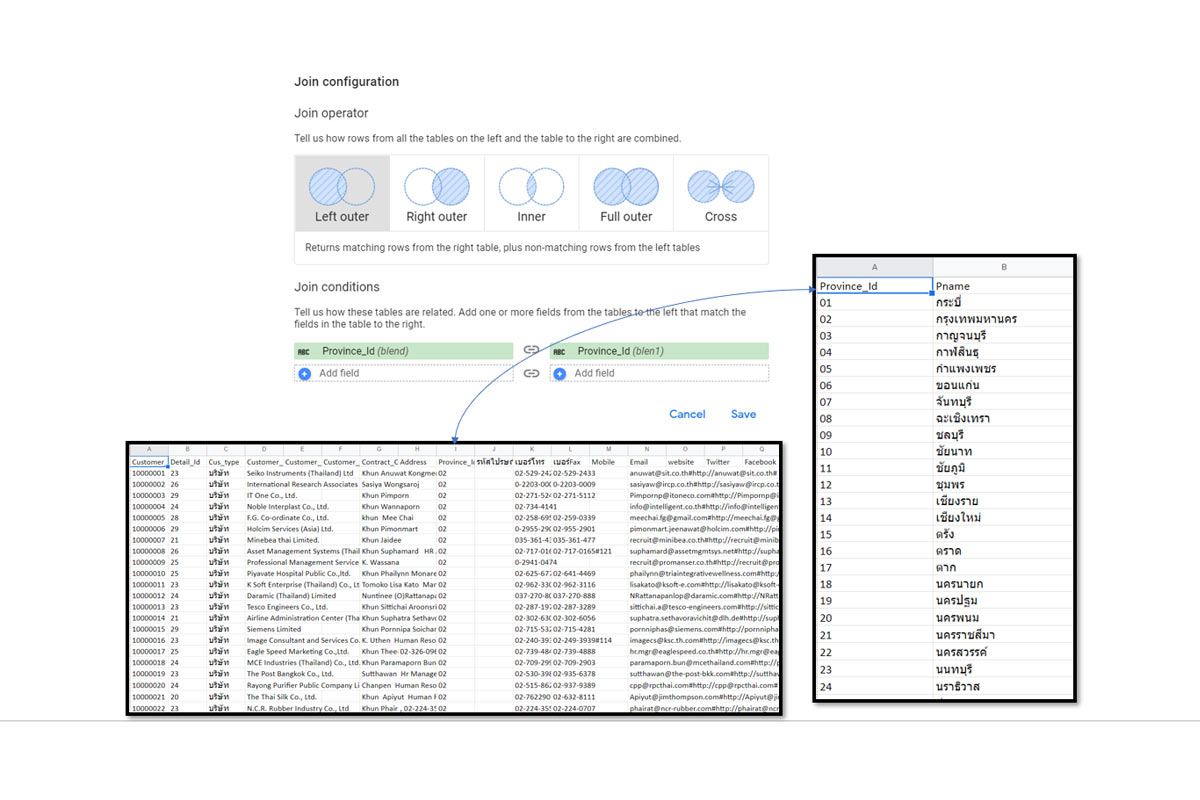Select the Province_Id (blen1) join field
The height and width of the screenshot is (800, 1200).
659,351
